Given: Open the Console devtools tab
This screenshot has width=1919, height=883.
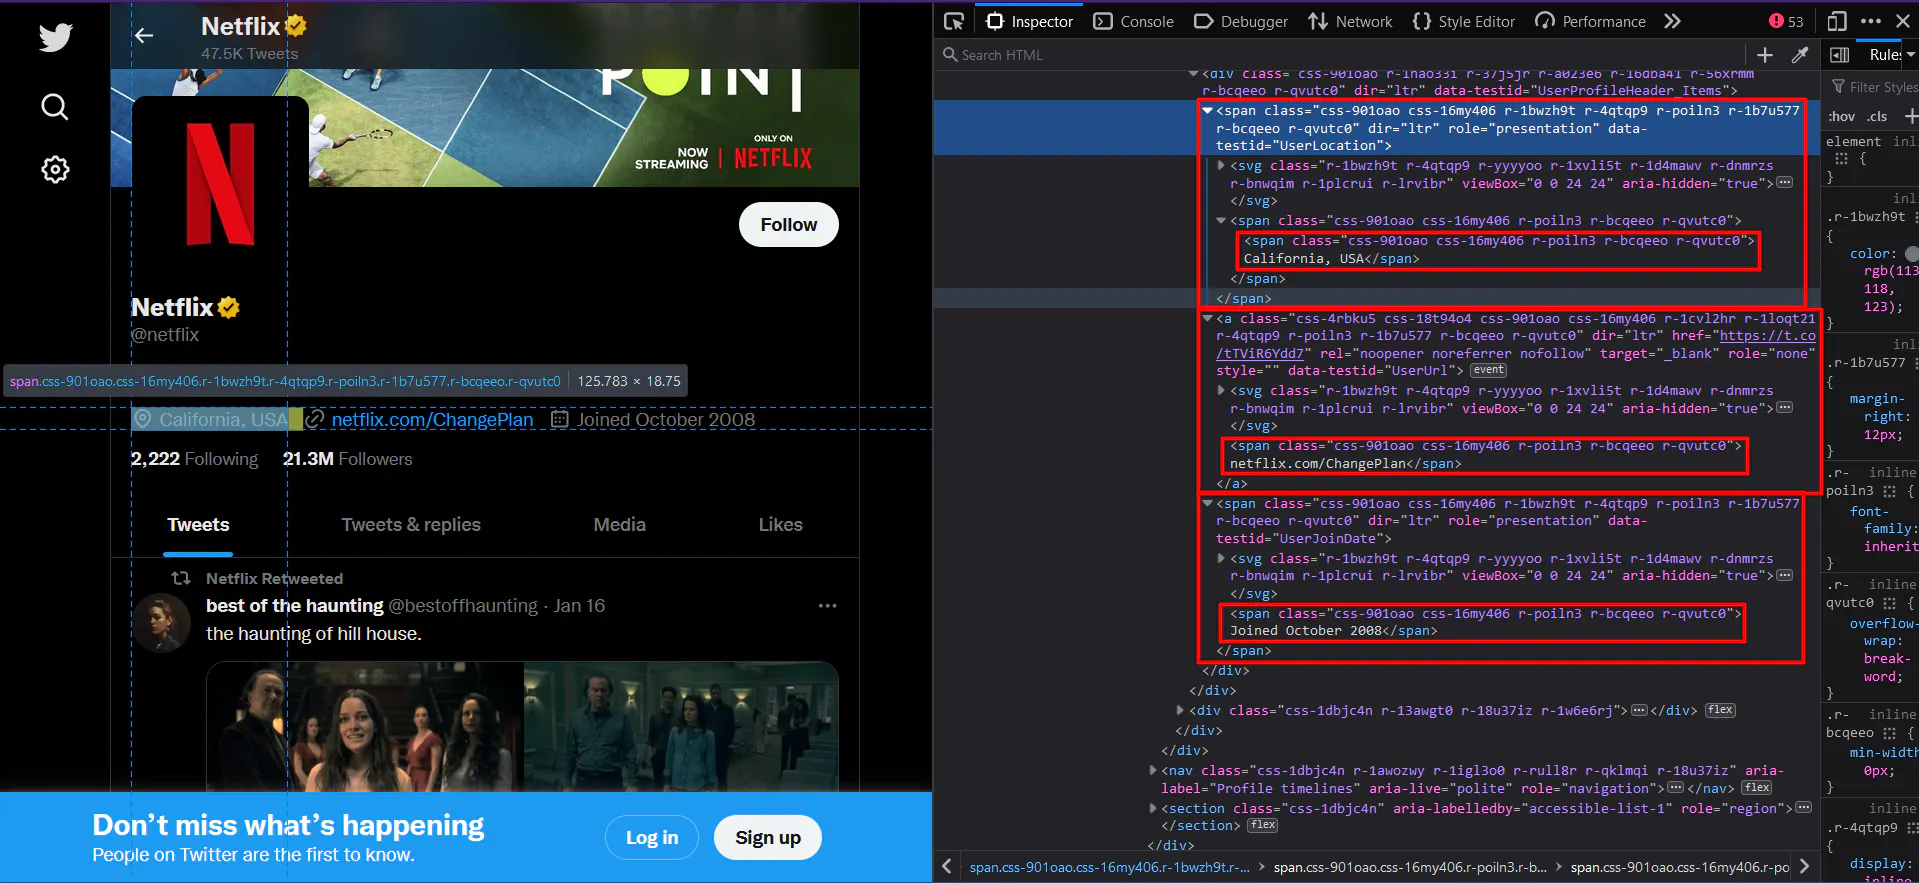Looking at the screenshot, I should (1134, 21).
